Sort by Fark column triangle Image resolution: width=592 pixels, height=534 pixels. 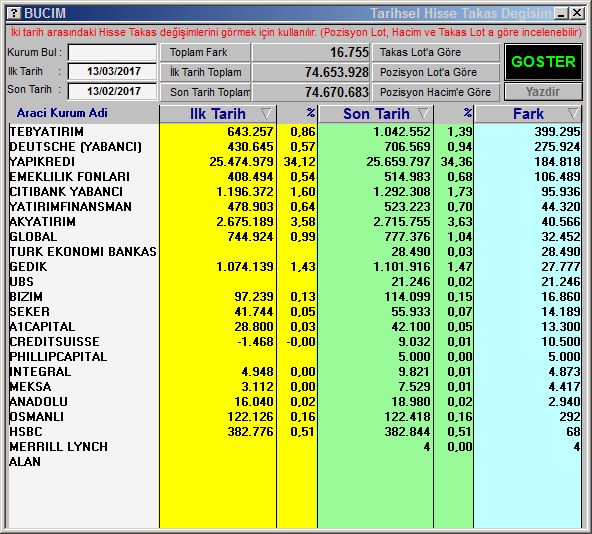573,113
